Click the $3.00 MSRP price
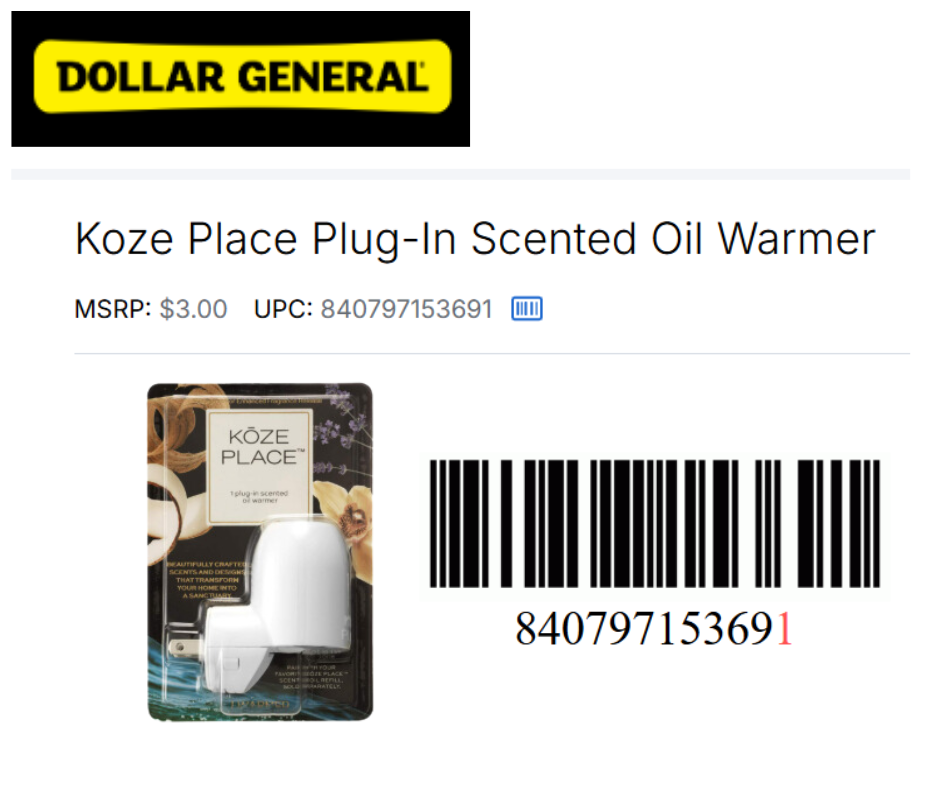Viewport: 940px width, 788px height. (x=193, y=309)
